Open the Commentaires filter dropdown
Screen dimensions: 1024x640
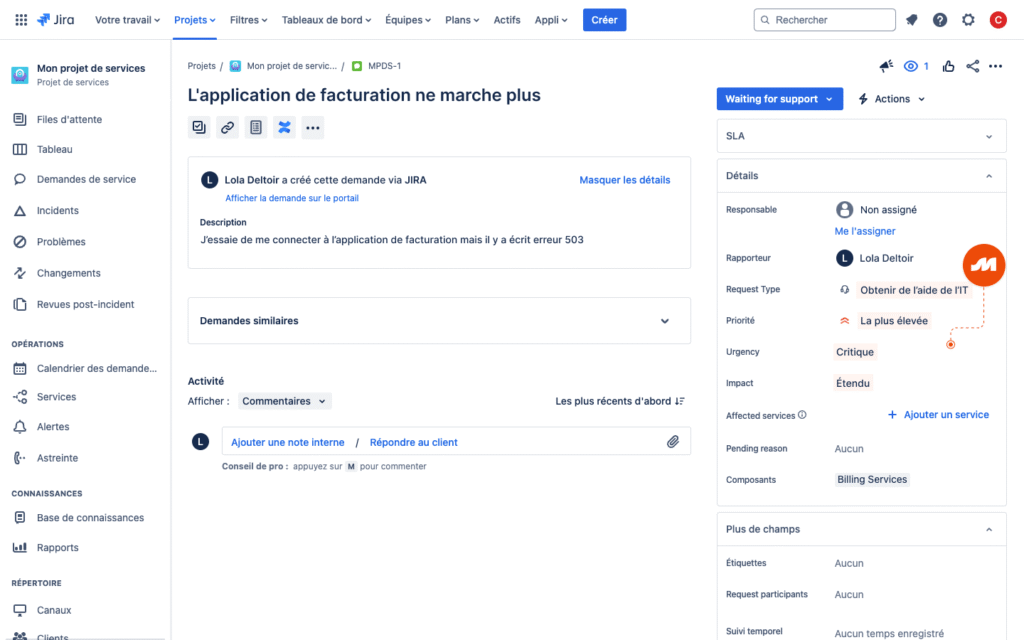click(283, 400)
